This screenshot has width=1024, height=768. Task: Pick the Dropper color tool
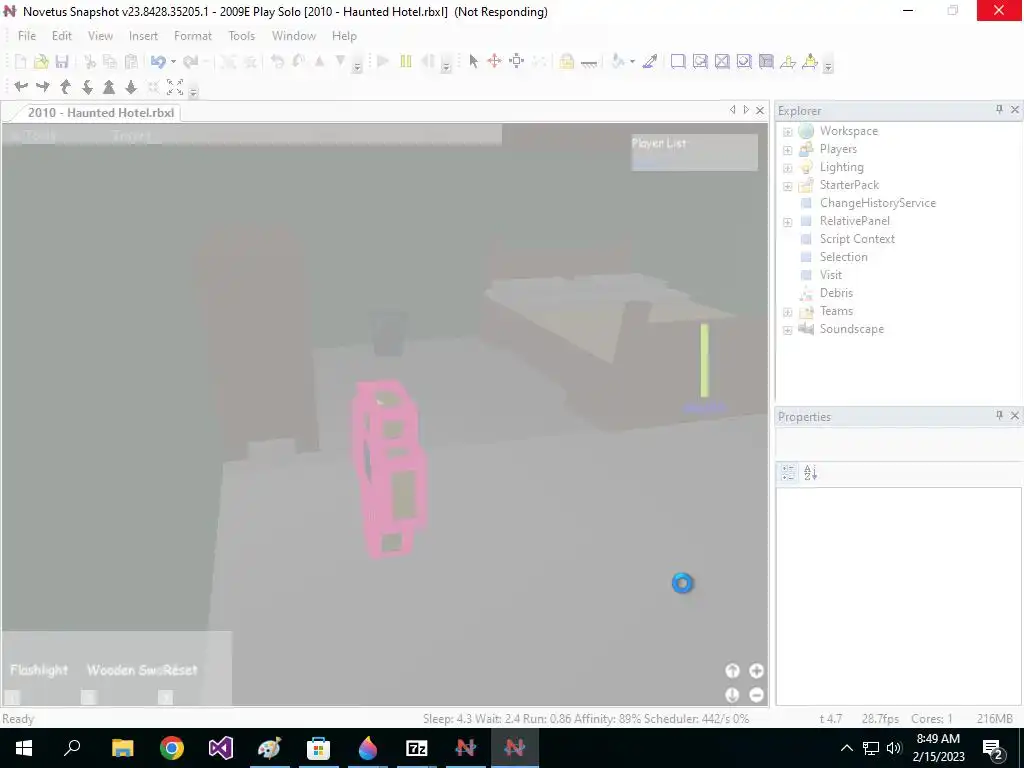[x=650, y=61]
